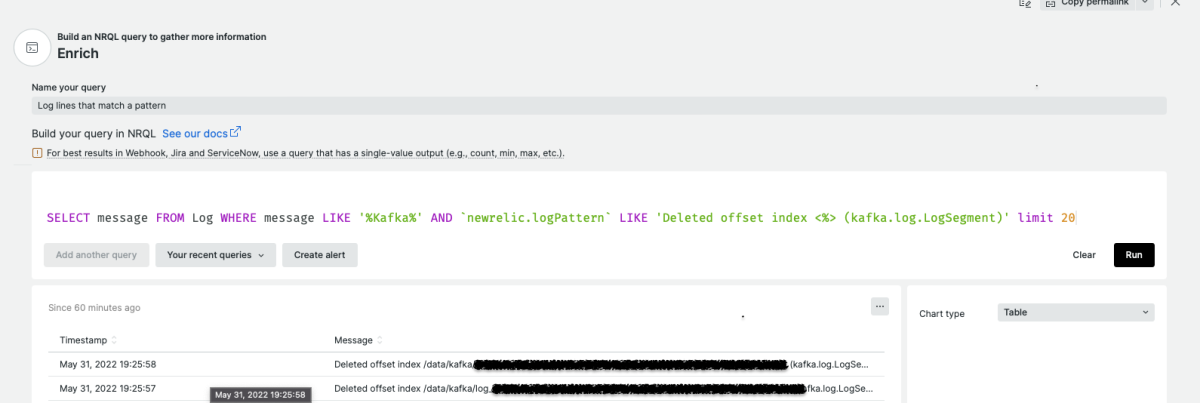Click the query name input field
The image size is (1200, 403).
(x=598, y=106)
